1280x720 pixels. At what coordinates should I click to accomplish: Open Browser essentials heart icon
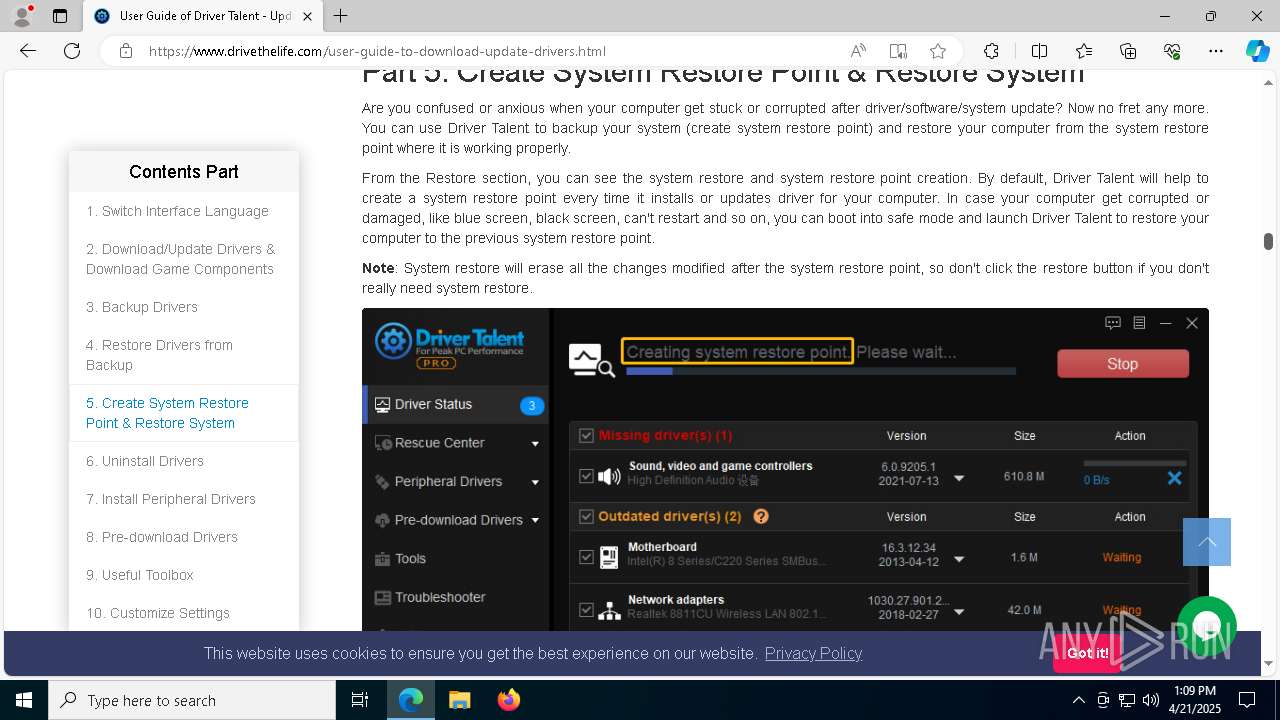pyautogui.click(x=1172, y=51)
